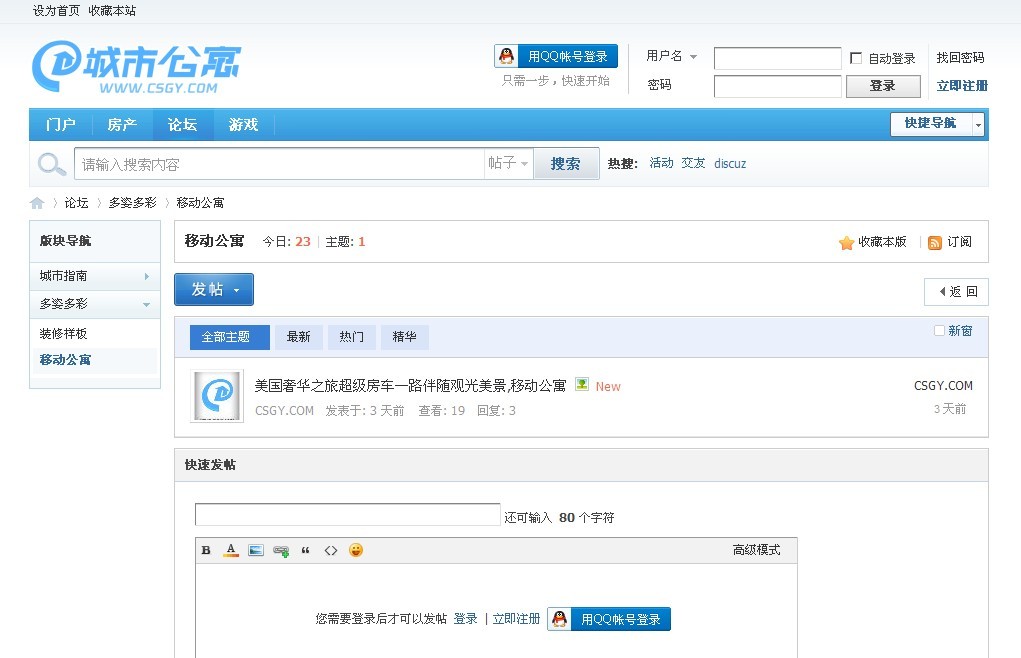Click the quote icon in editor
This screenshot has height=658, width=1021.
(x=305, y=550)
